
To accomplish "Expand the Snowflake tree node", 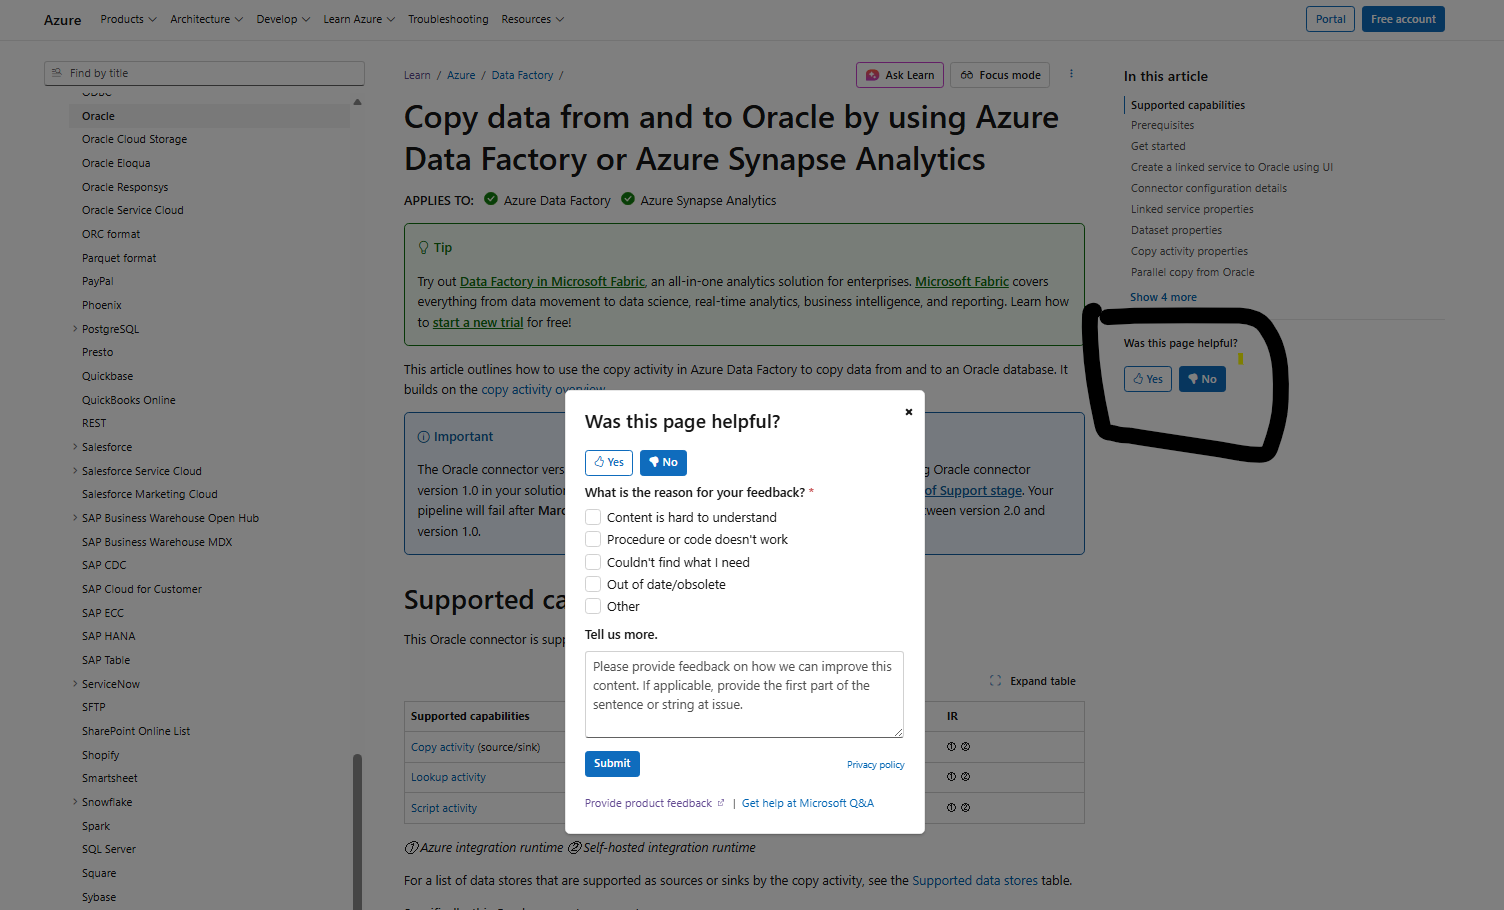I will click(75, 802).
